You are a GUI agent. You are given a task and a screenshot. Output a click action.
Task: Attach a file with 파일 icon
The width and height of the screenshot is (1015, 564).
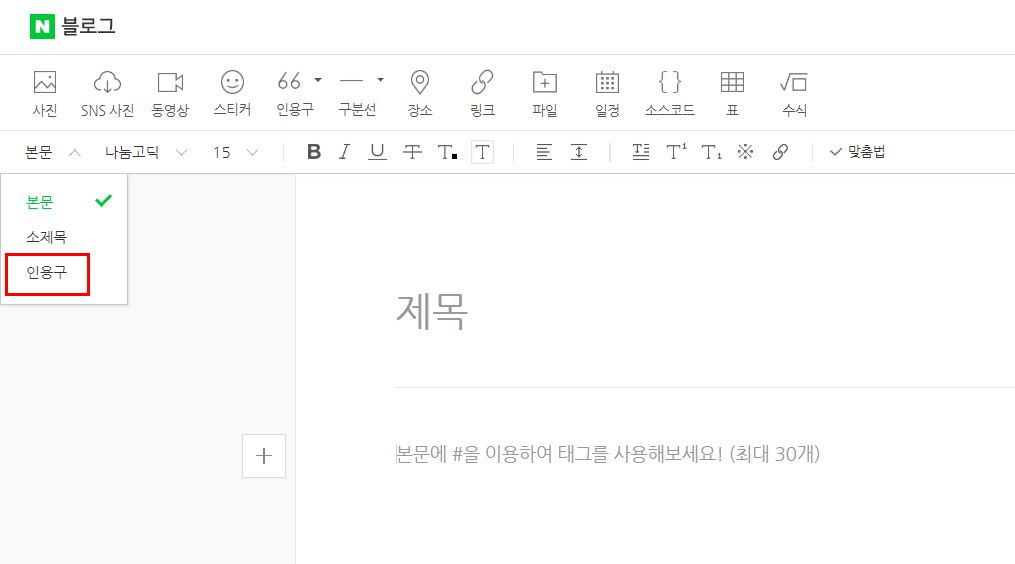tap(545, 93)
